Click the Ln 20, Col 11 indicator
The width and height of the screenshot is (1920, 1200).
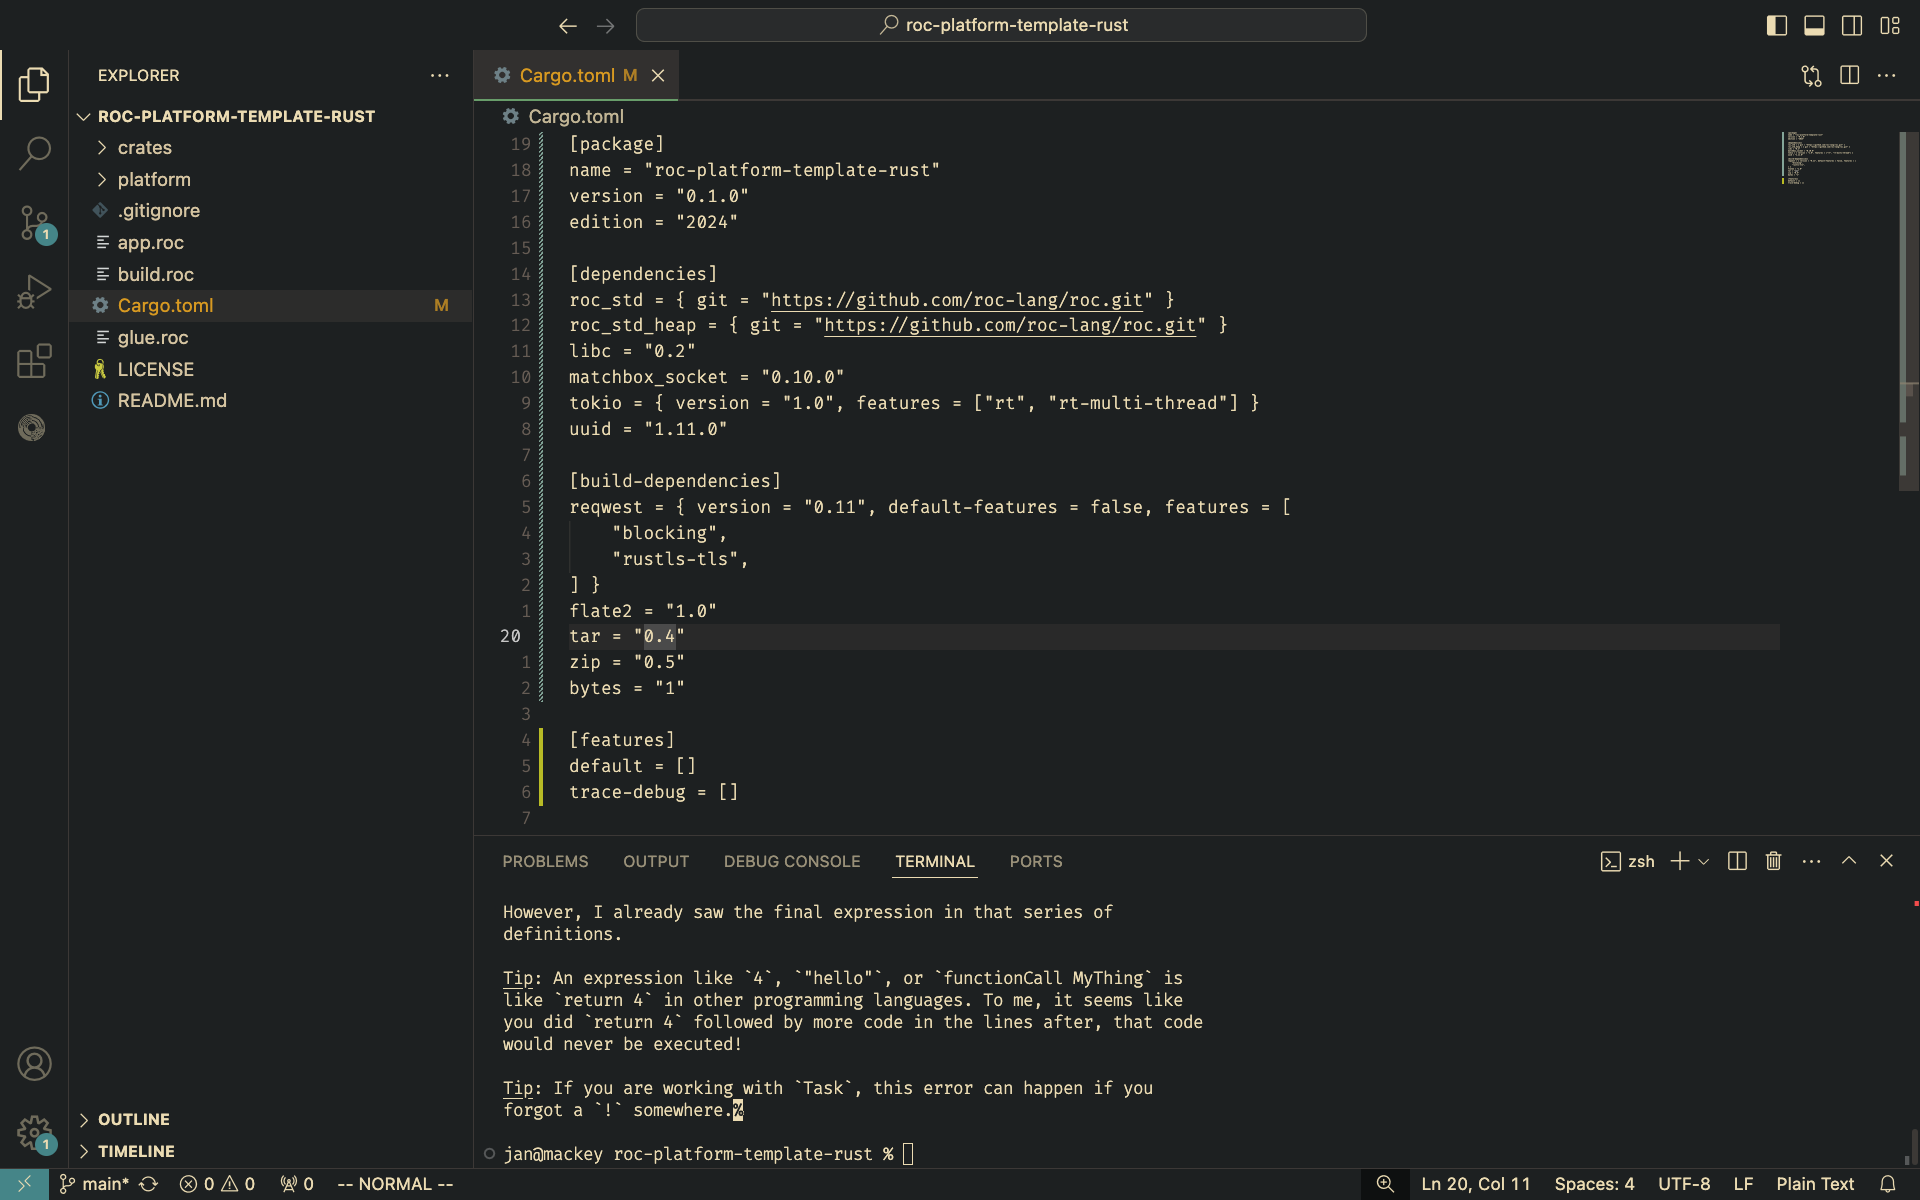click(x=1476, y=1184)
